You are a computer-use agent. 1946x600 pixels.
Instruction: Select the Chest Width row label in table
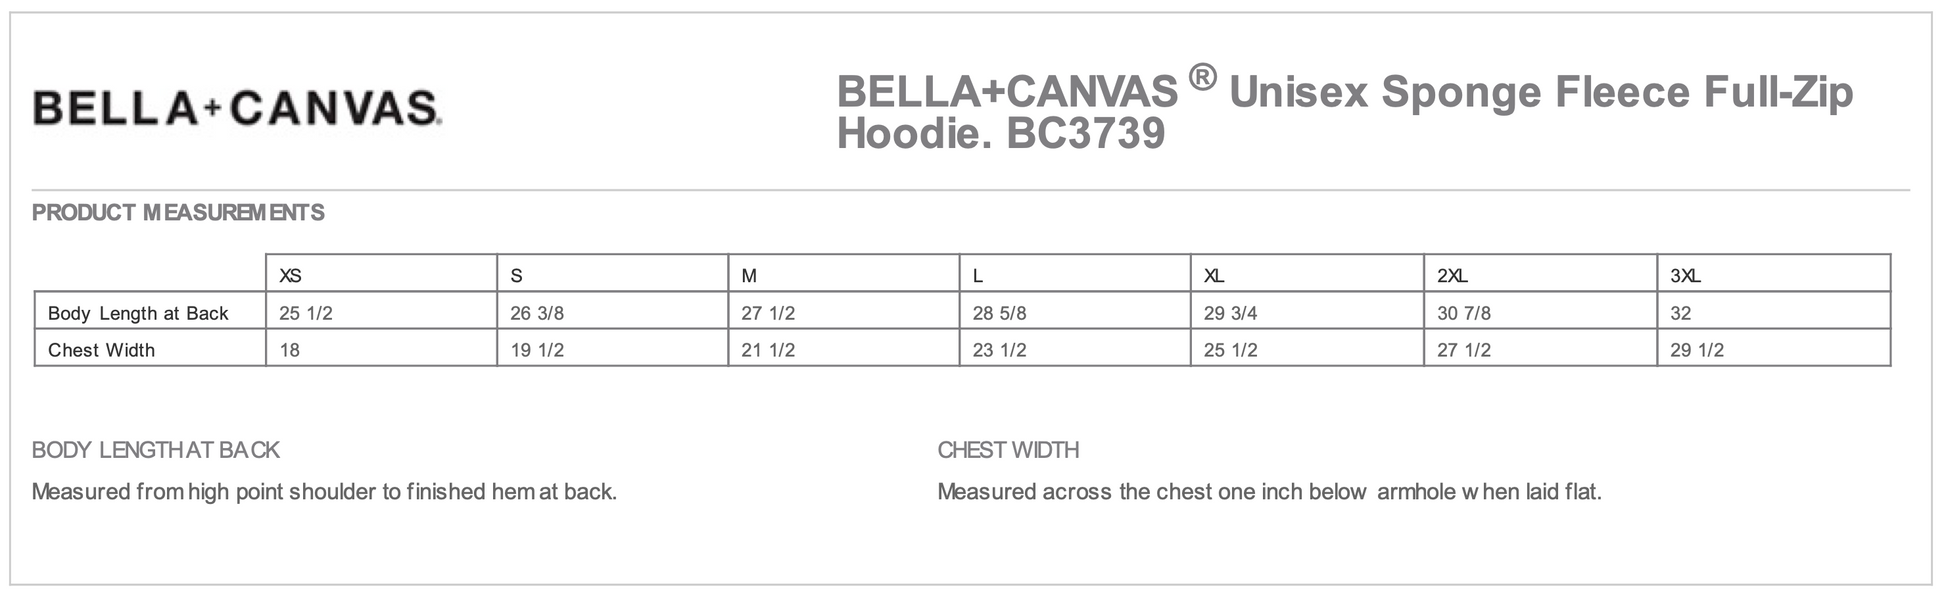coord(101,350)
